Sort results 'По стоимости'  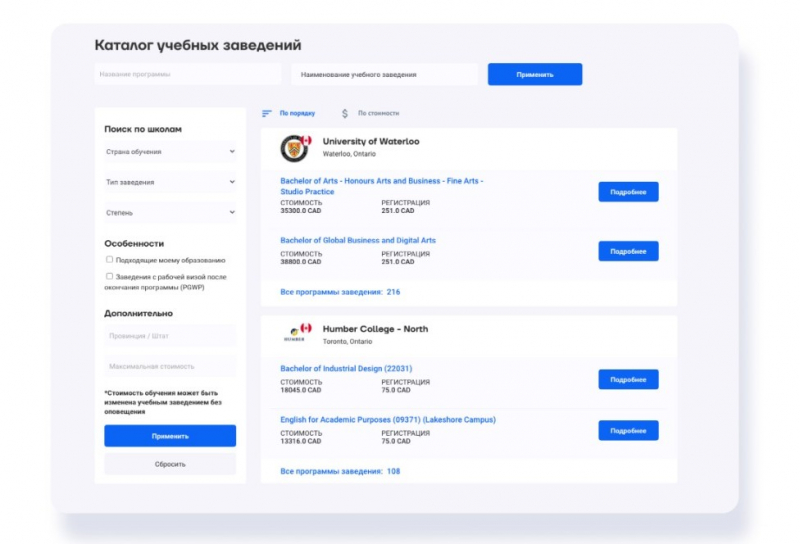(378, 114)
